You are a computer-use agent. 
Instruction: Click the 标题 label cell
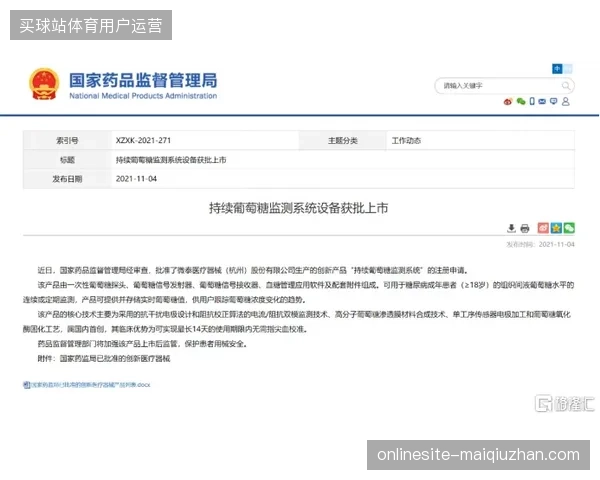(67, 160)
